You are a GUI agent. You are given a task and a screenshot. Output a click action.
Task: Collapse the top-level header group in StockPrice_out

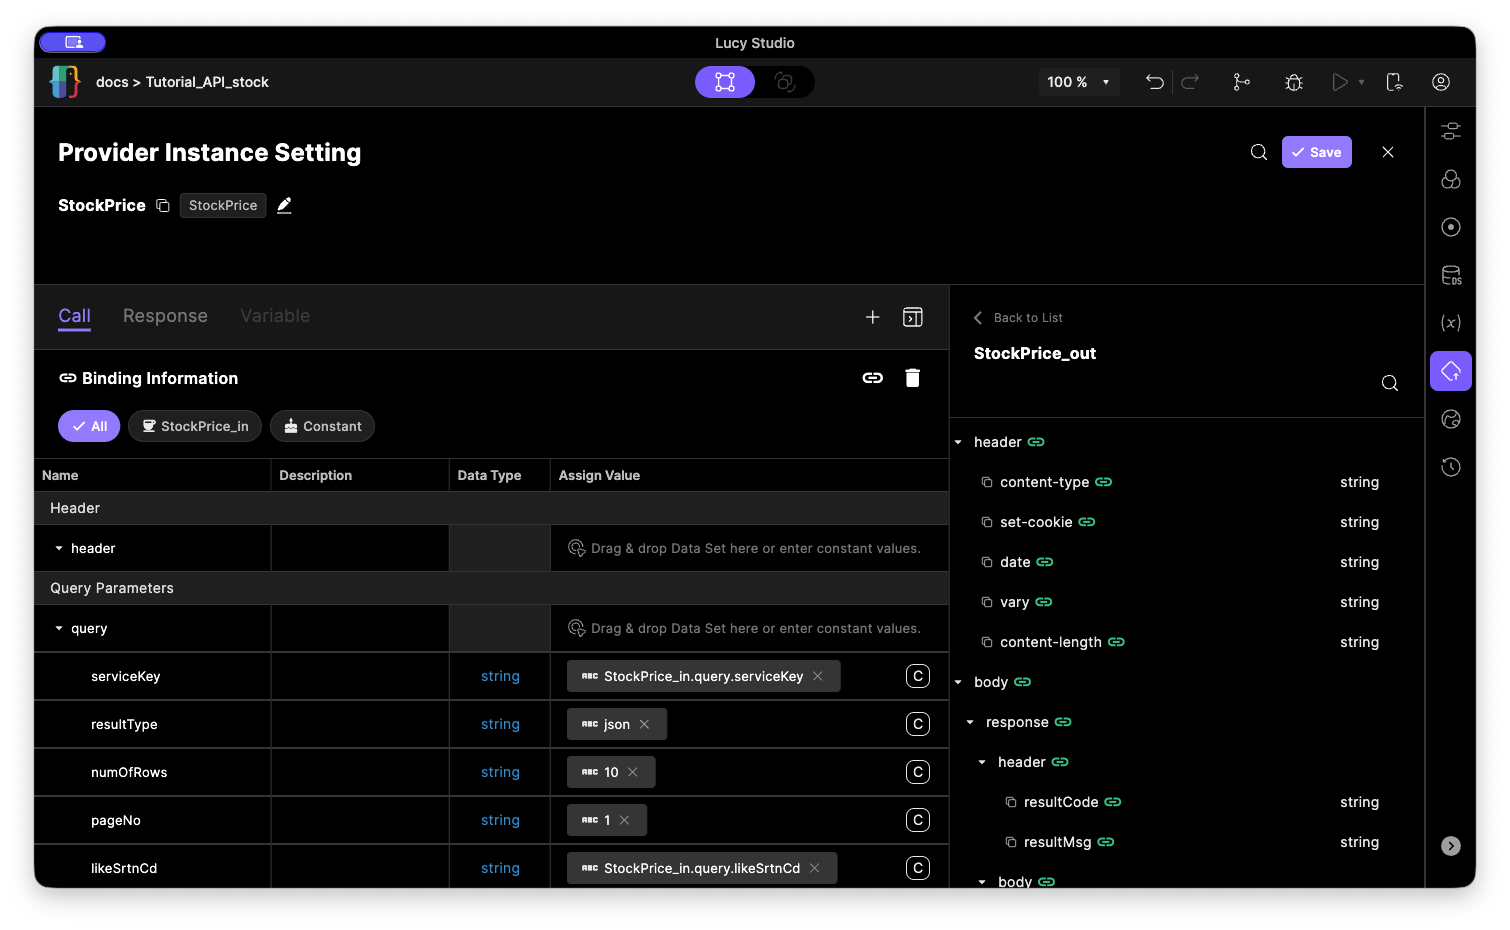pos(958,442)
